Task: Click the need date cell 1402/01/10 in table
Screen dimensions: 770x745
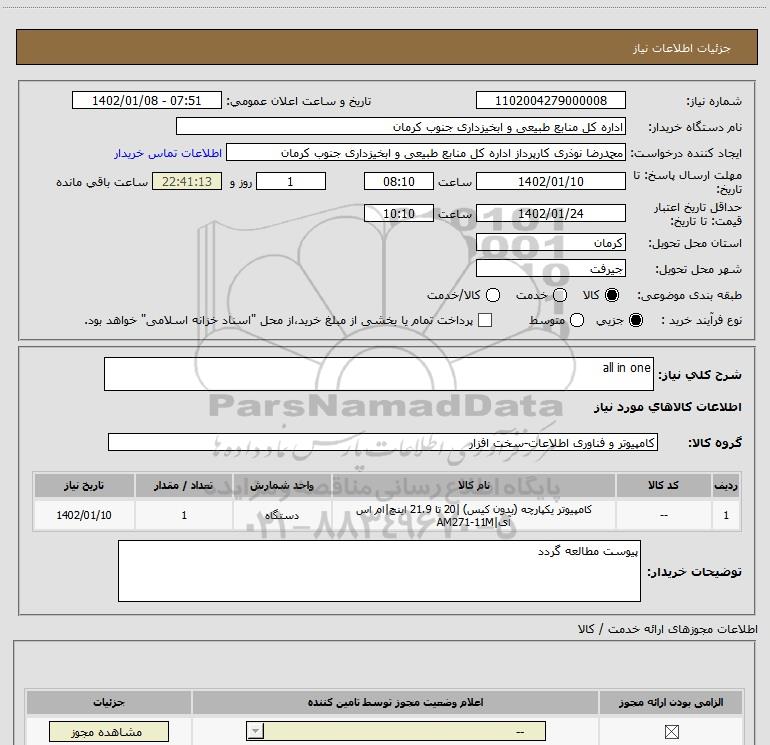Action: click(84, 515)
